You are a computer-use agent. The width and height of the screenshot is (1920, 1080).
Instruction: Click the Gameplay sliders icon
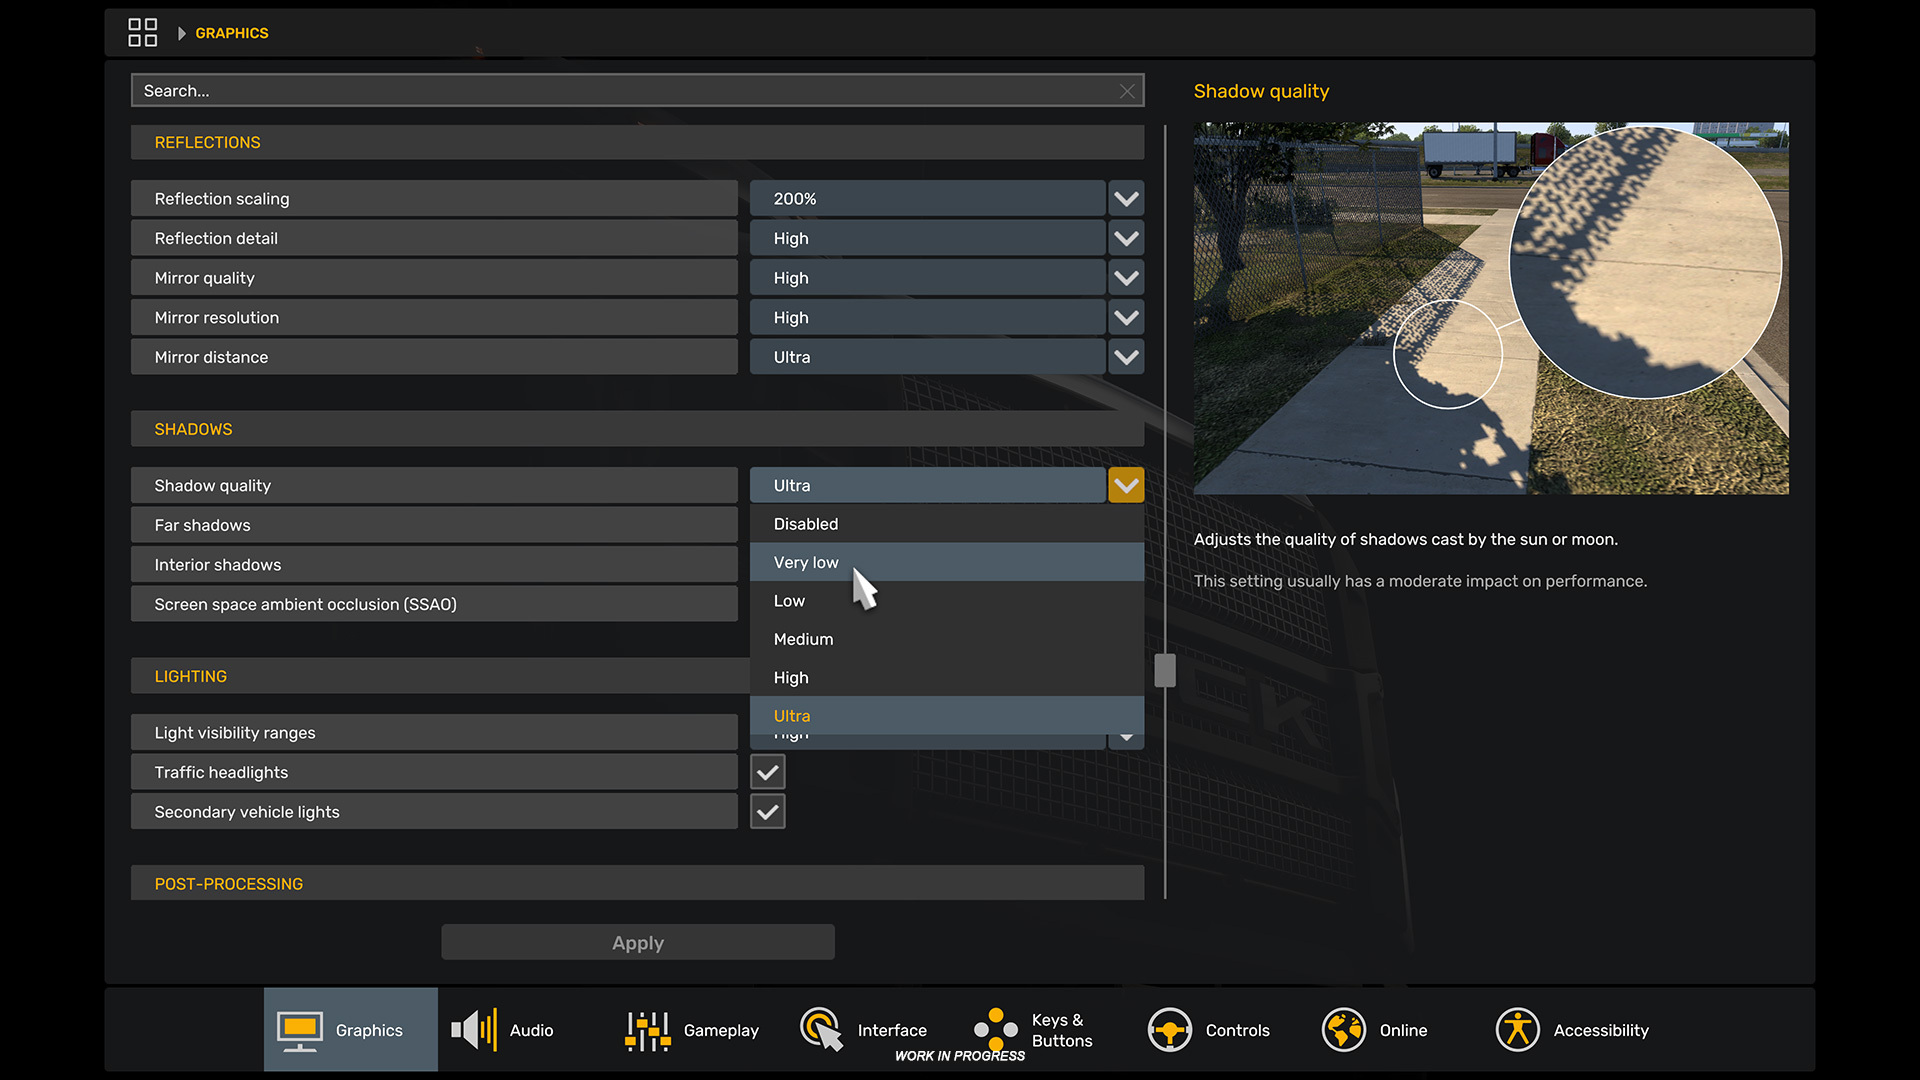point(648,1030)
